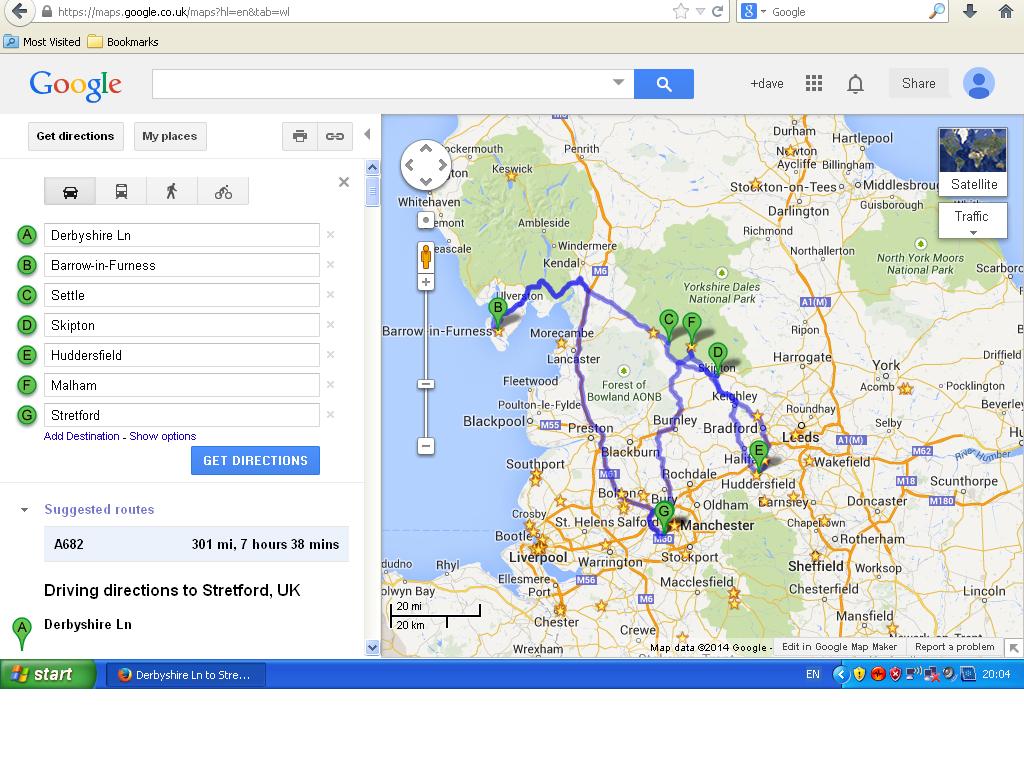Open the address bar history dropdown
1024x768 pixels.
pos(700,12)
